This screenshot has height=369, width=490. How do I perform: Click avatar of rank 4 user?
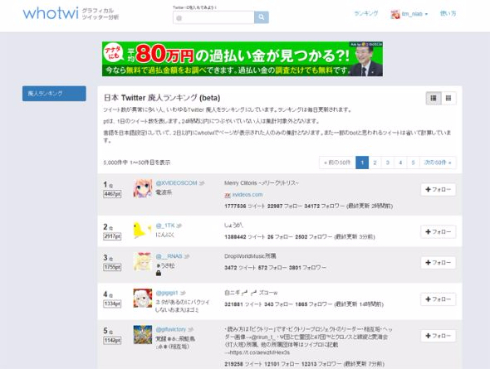[x=143, y=298]
